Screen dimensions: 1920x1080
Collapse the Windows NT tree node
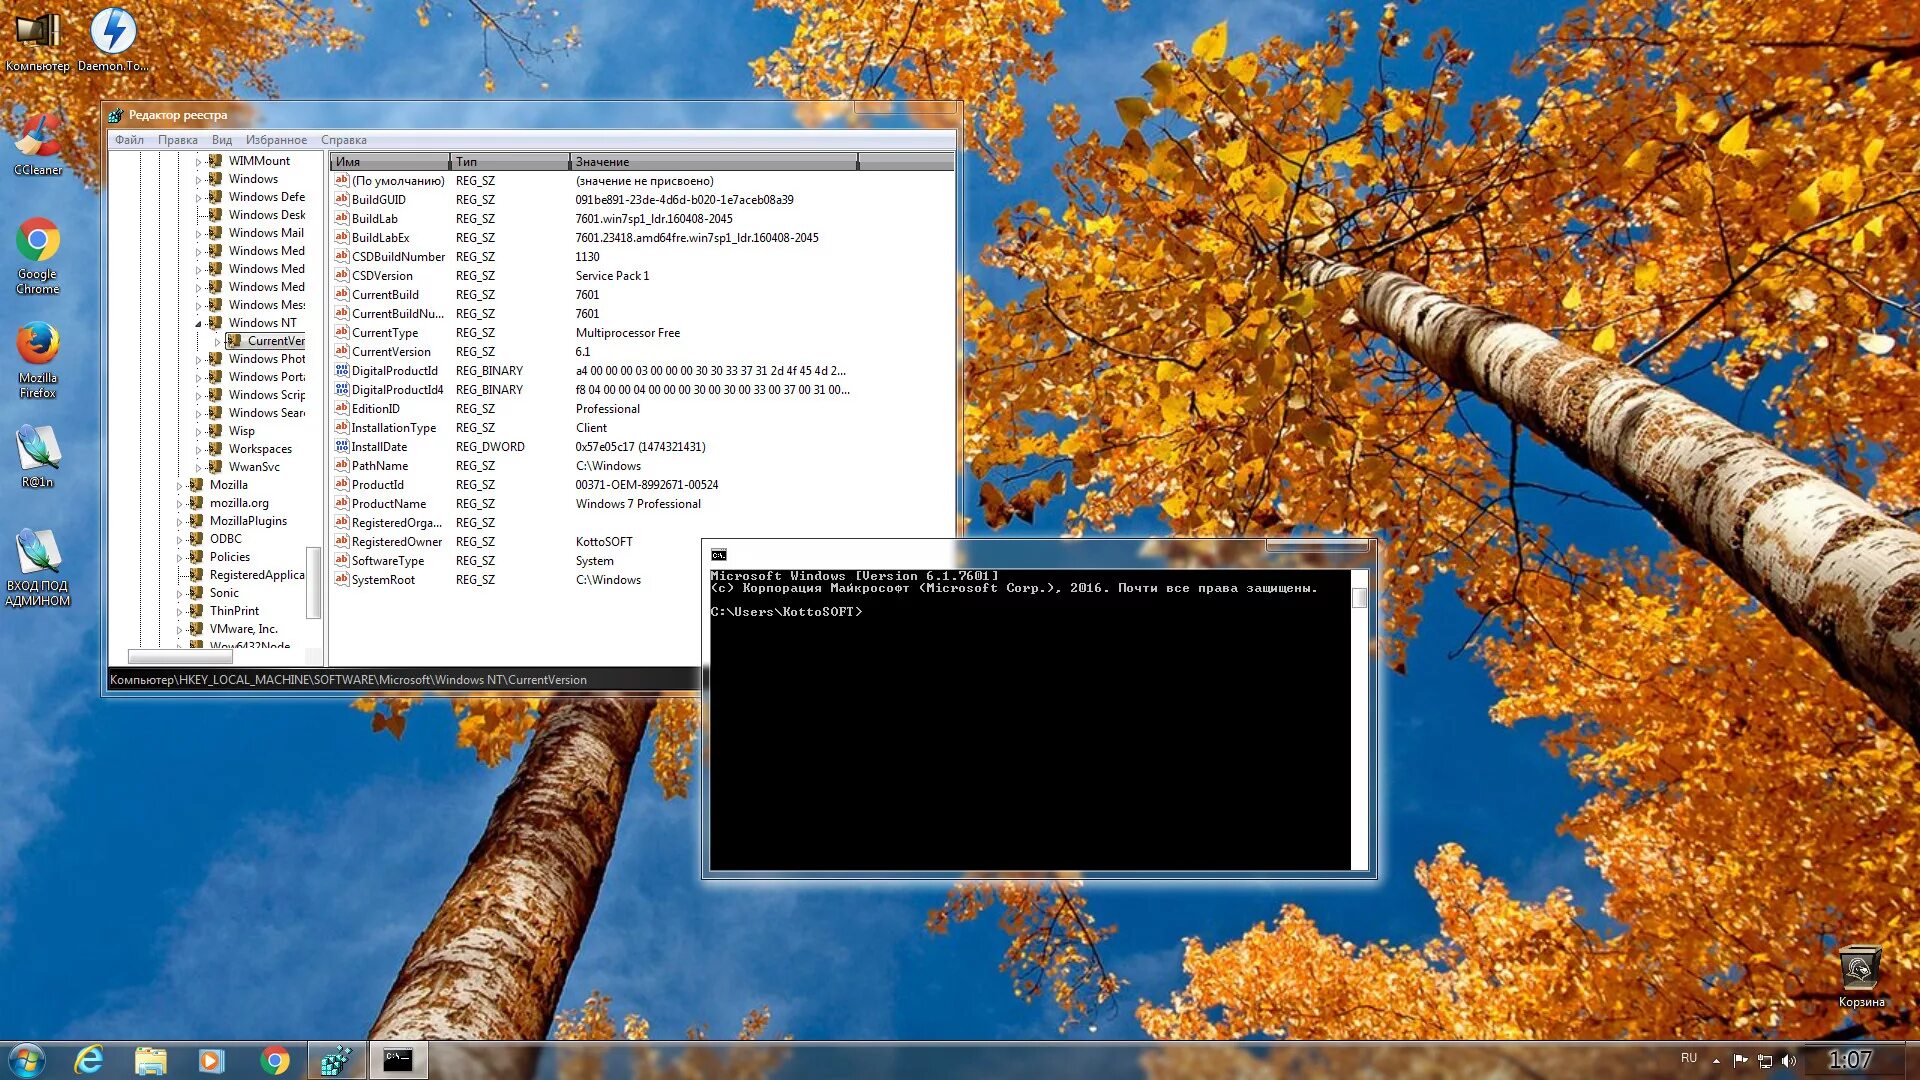click(x=199, y=323)
